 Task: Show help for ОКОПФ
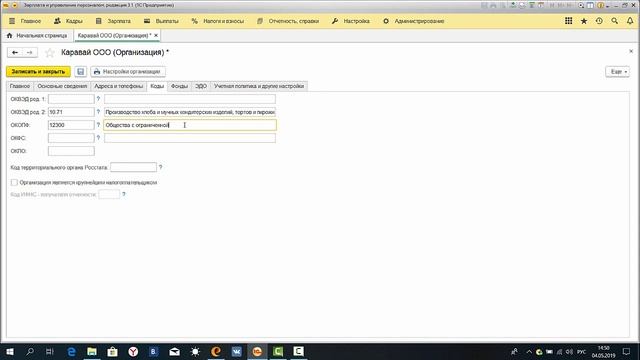pos(98,125)
